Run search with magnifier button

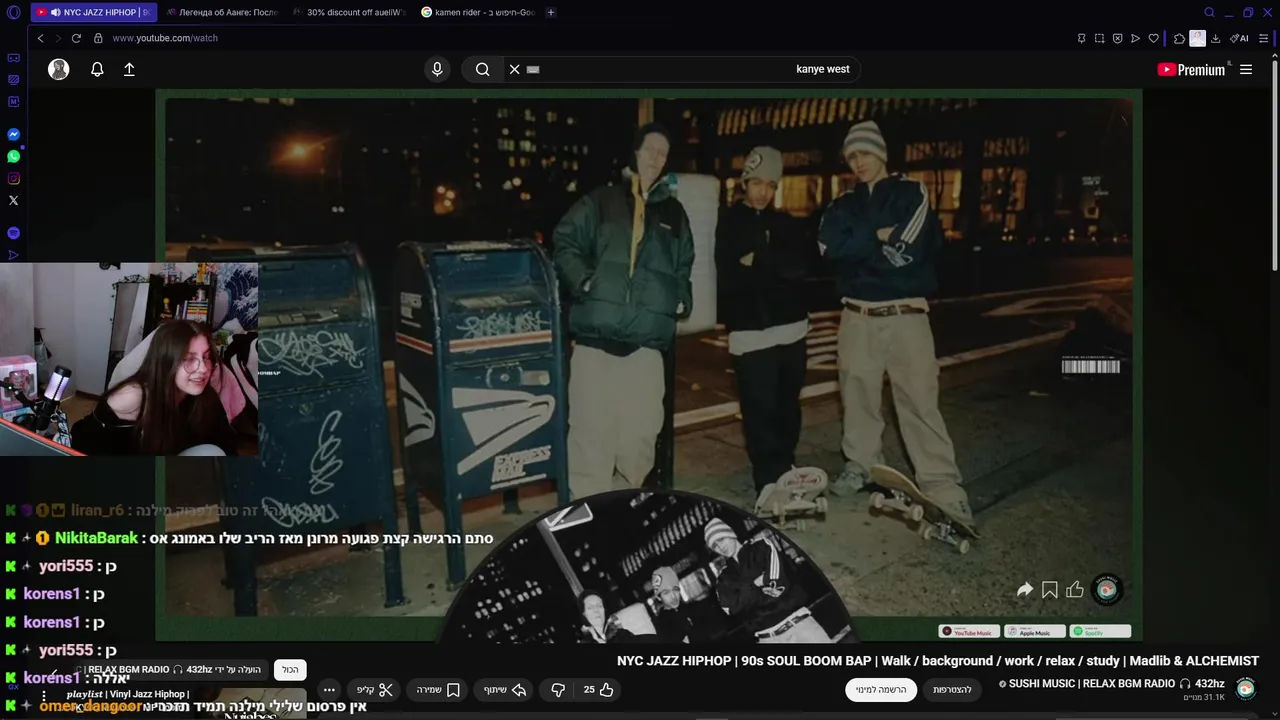[x=482, y=69]
